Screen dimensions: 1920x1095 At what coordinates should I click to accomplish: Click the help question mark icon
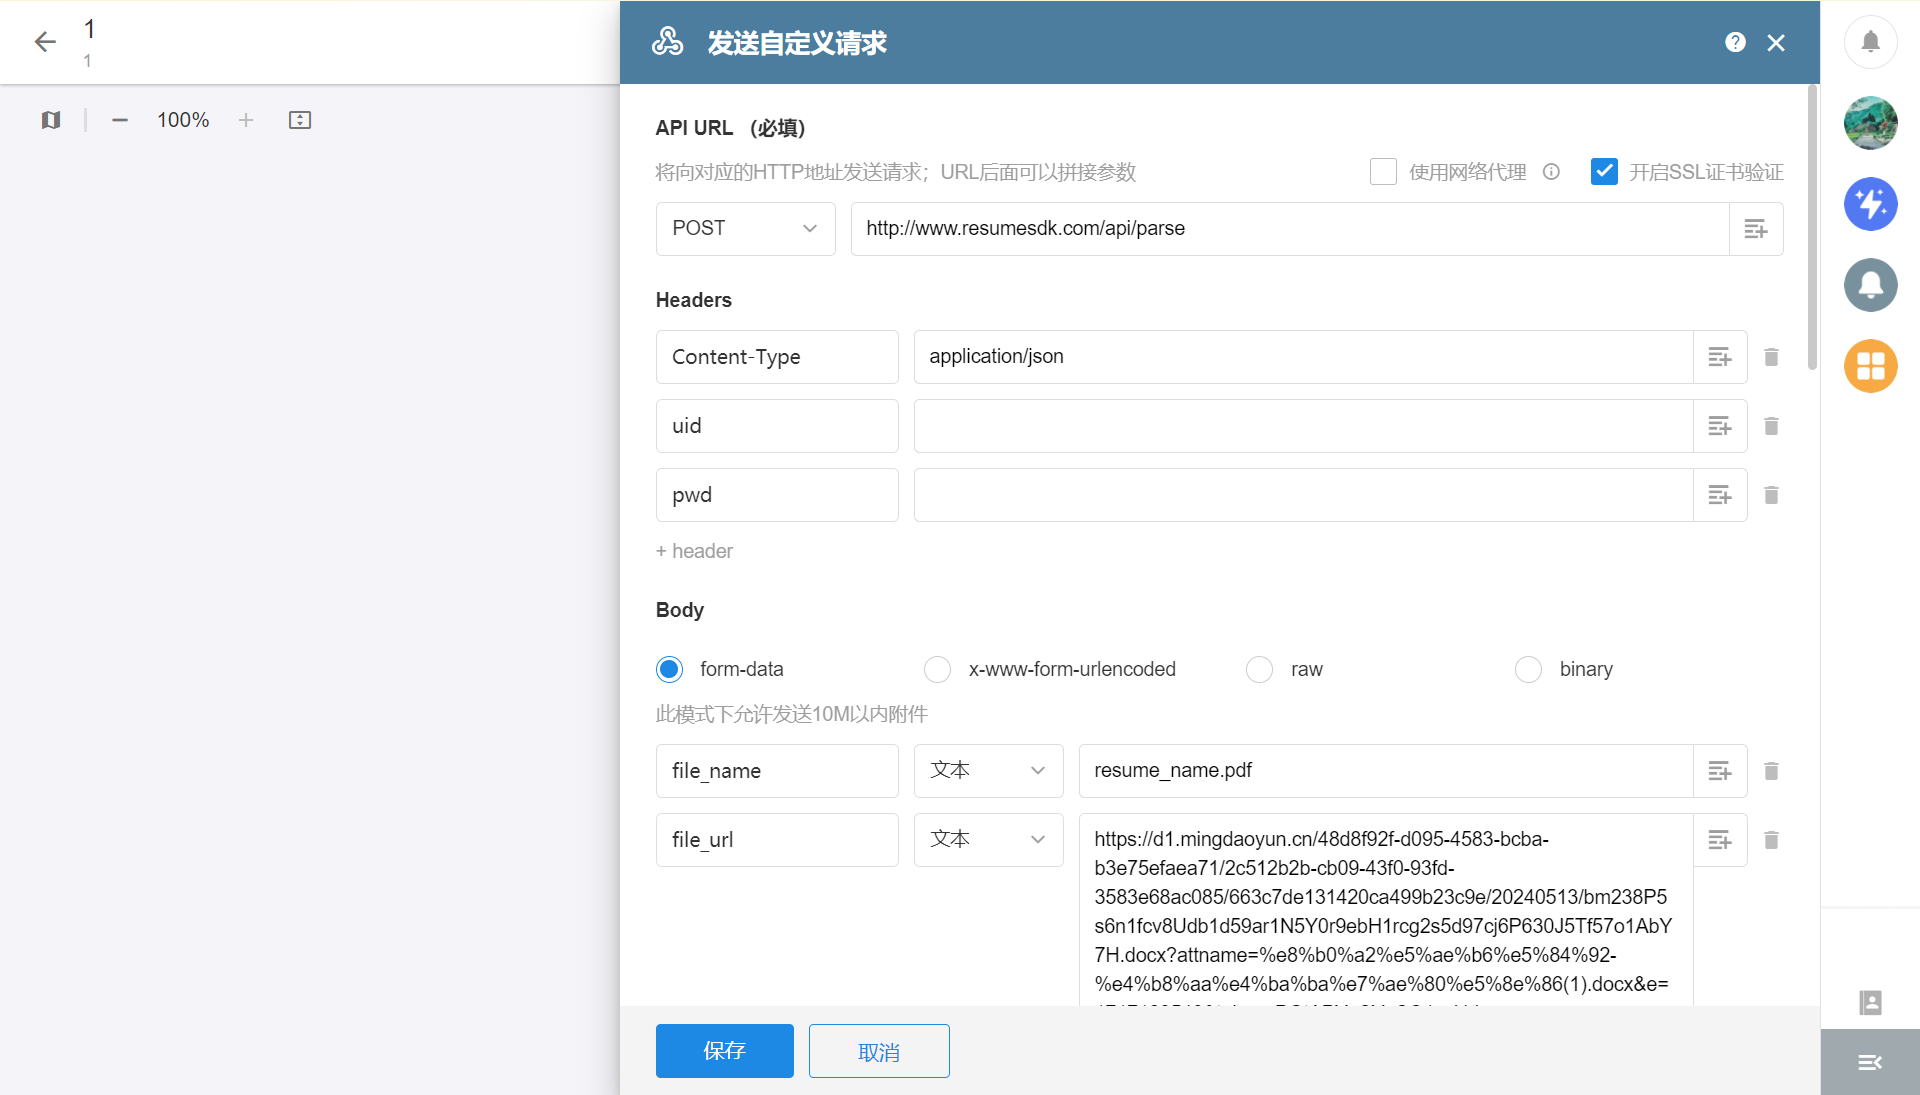1735,42
